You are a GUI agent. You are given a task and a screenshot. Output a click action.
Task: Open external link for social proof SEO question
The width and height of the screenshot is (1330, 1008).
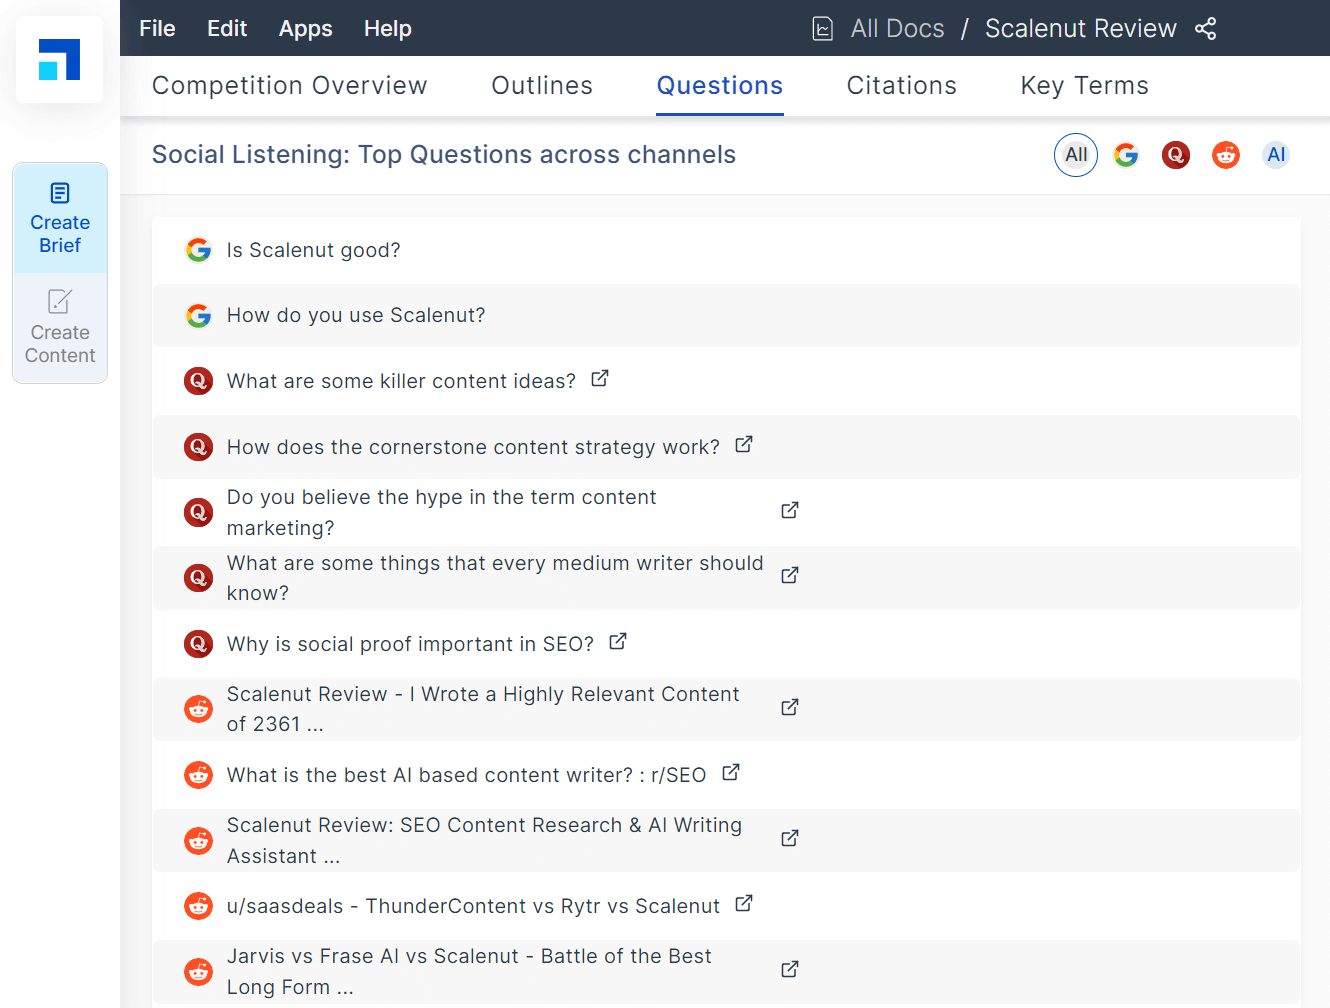pyautogui.click(x=617, y=640)
